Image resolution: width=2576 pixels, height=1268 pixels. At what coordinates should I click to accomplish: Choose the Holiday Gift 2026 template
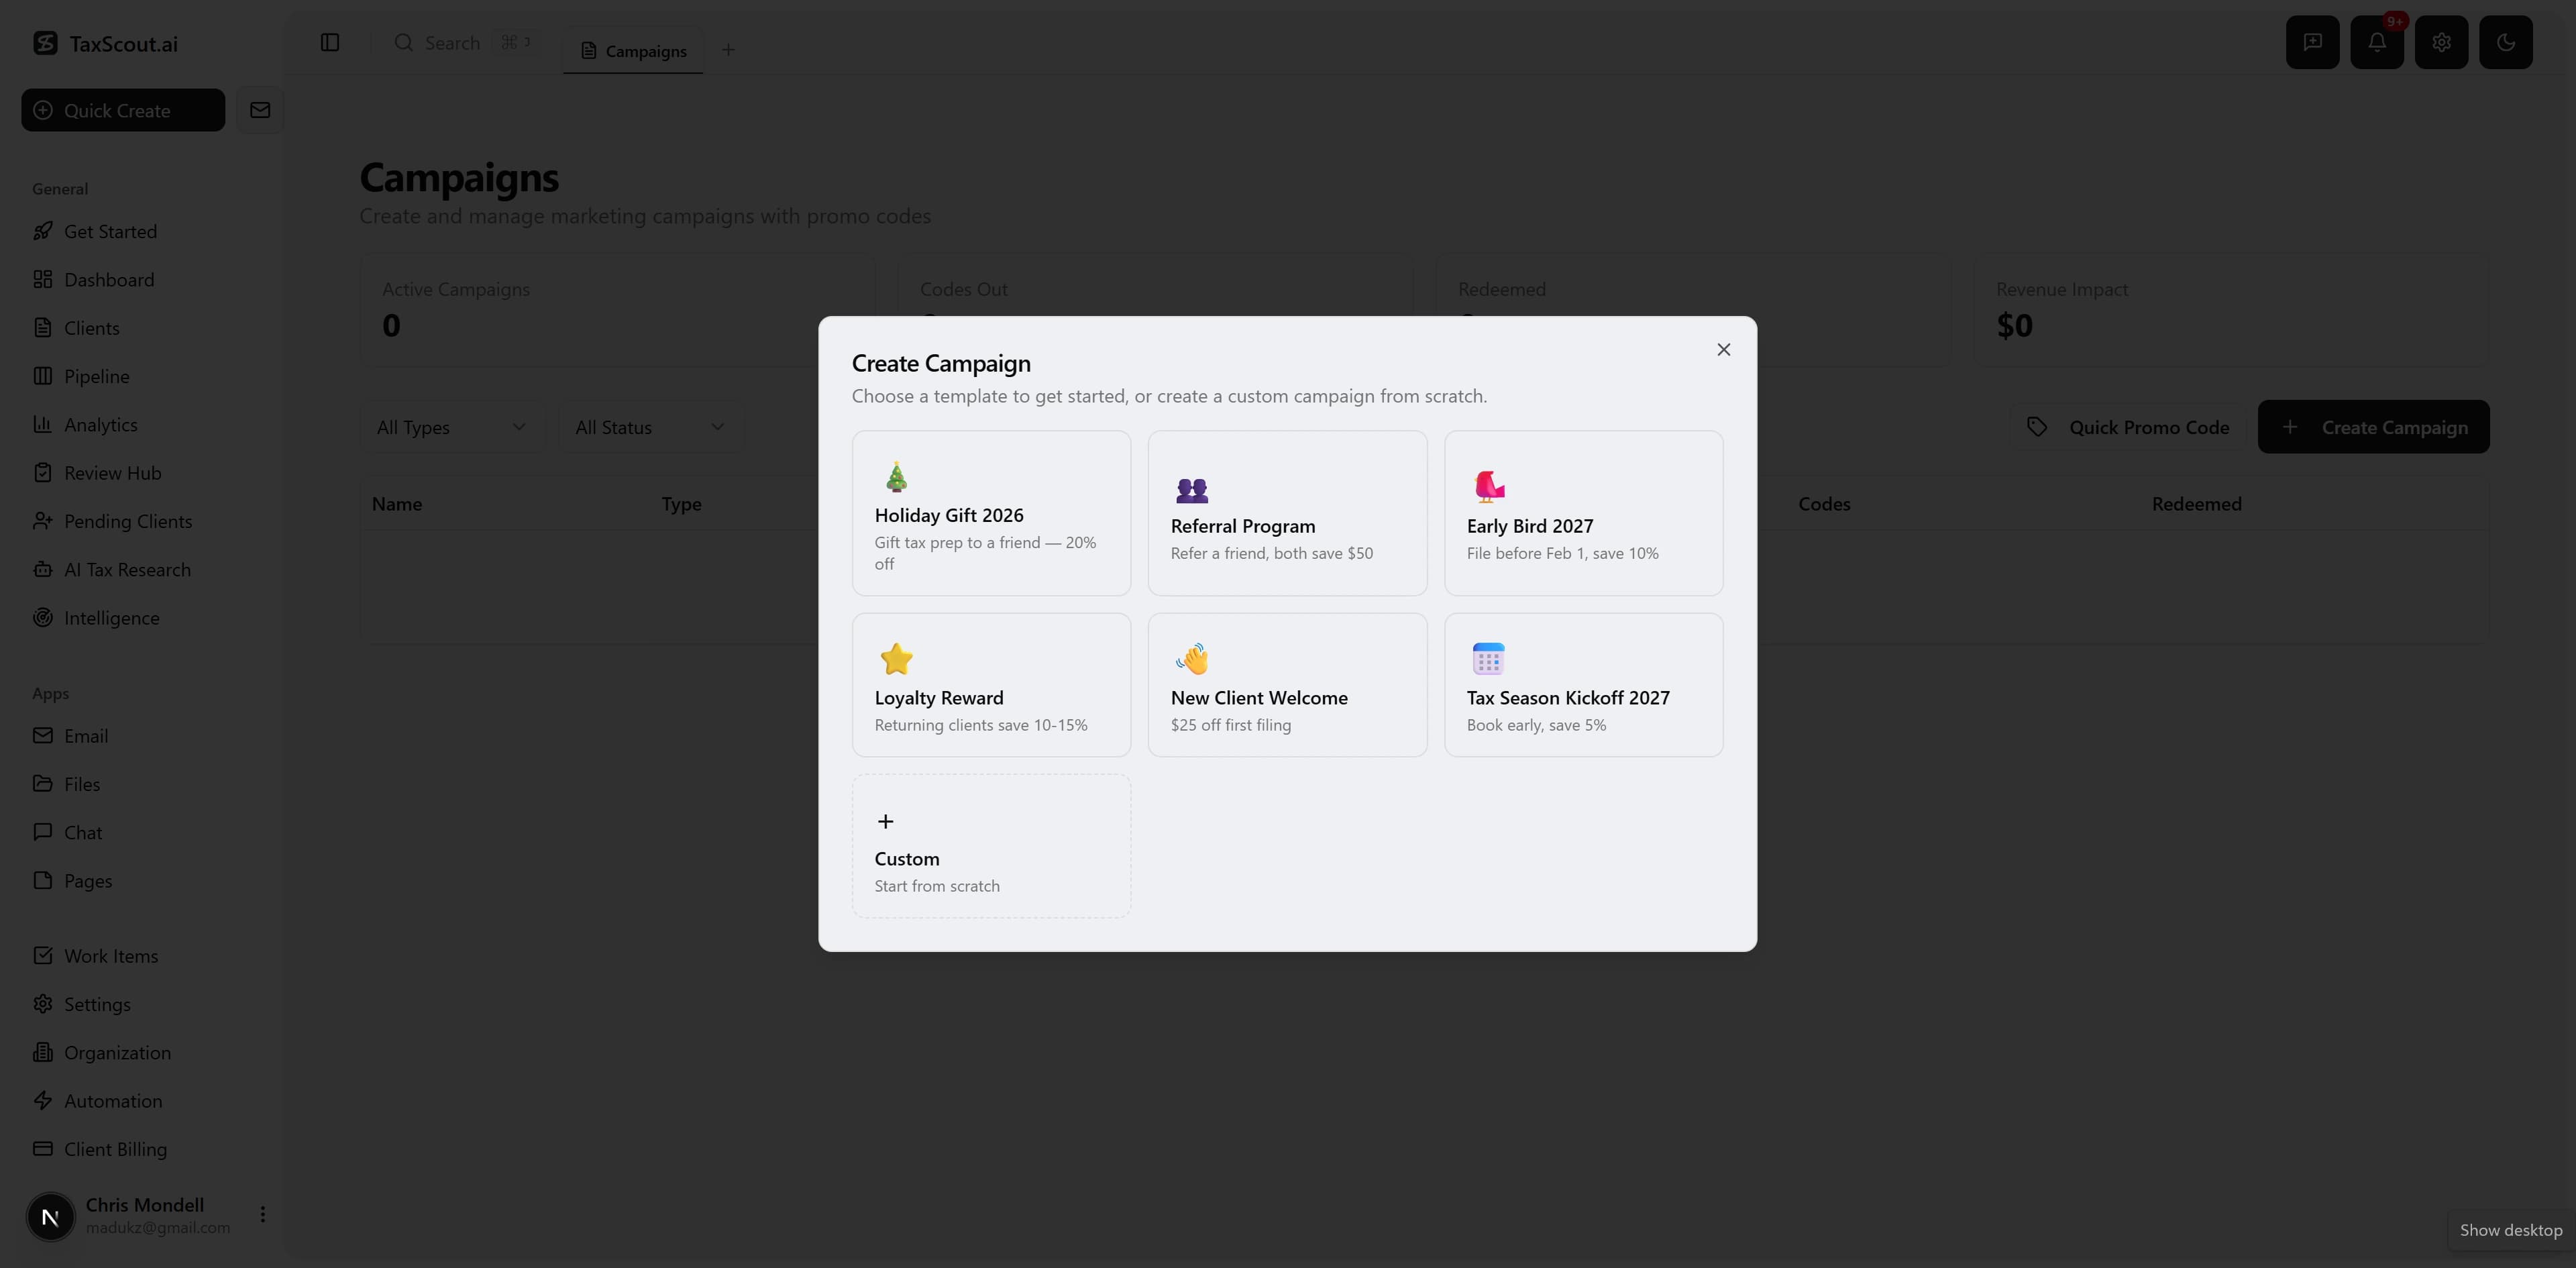pyautogui.click(x=991, y=513)
